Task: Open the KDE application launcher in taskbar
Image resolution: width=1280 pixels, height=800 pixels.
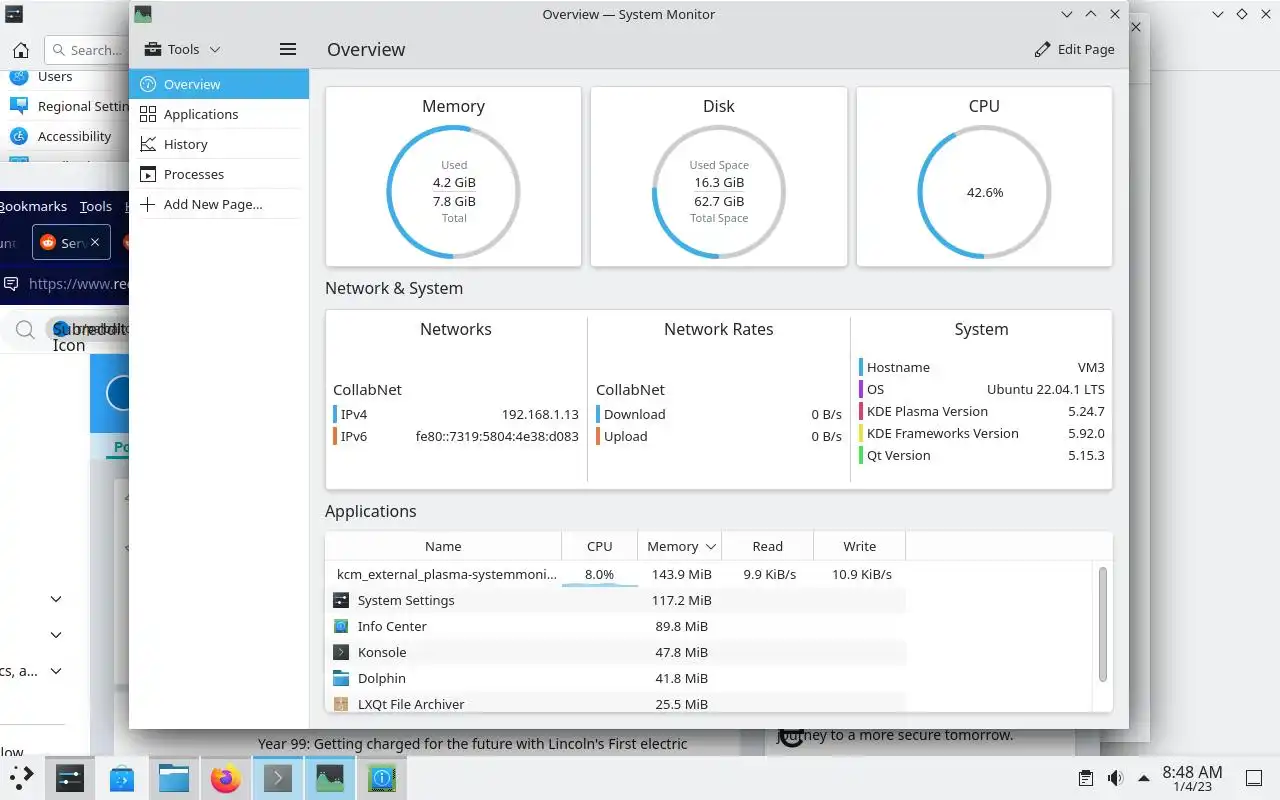Action: click(x=21, y=778)
